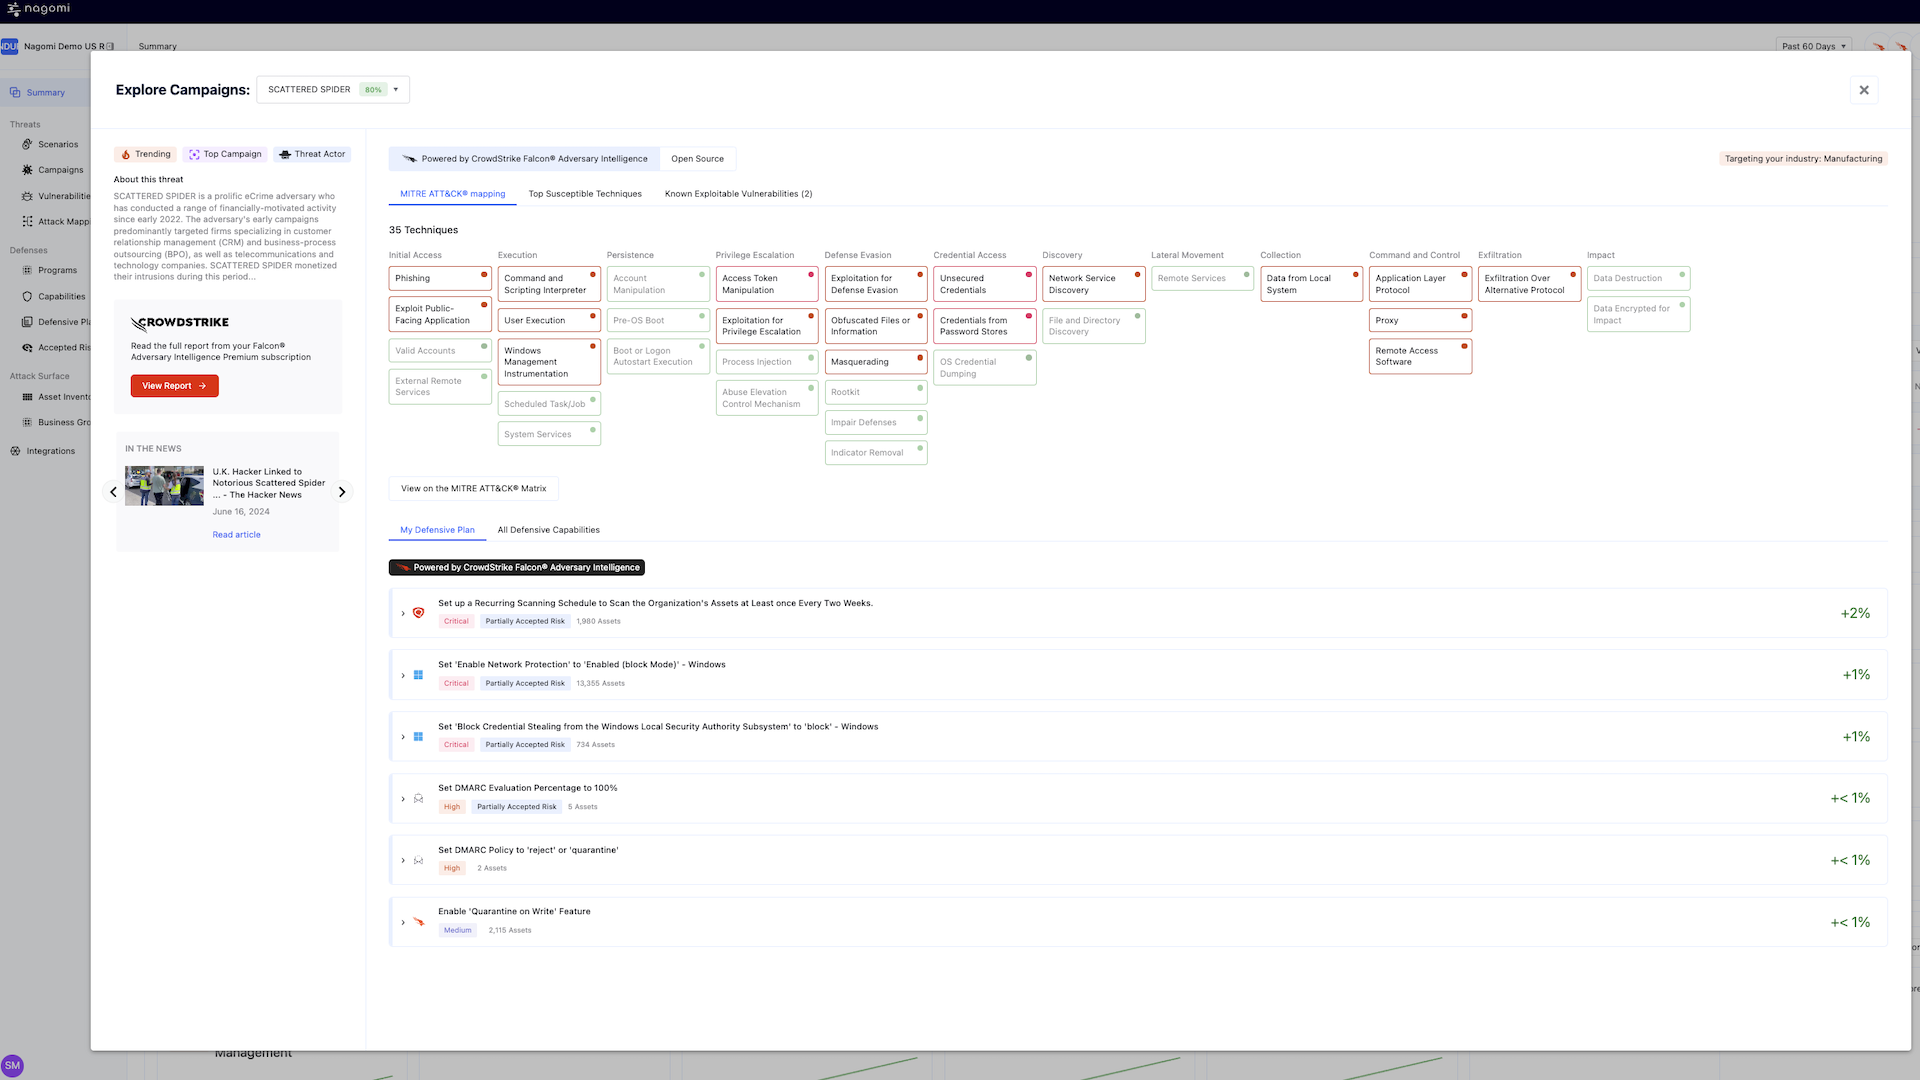Switch to Top Susceptible Techniques tab
Viewport: 1920px width, 1080px height.
(585, 194)
